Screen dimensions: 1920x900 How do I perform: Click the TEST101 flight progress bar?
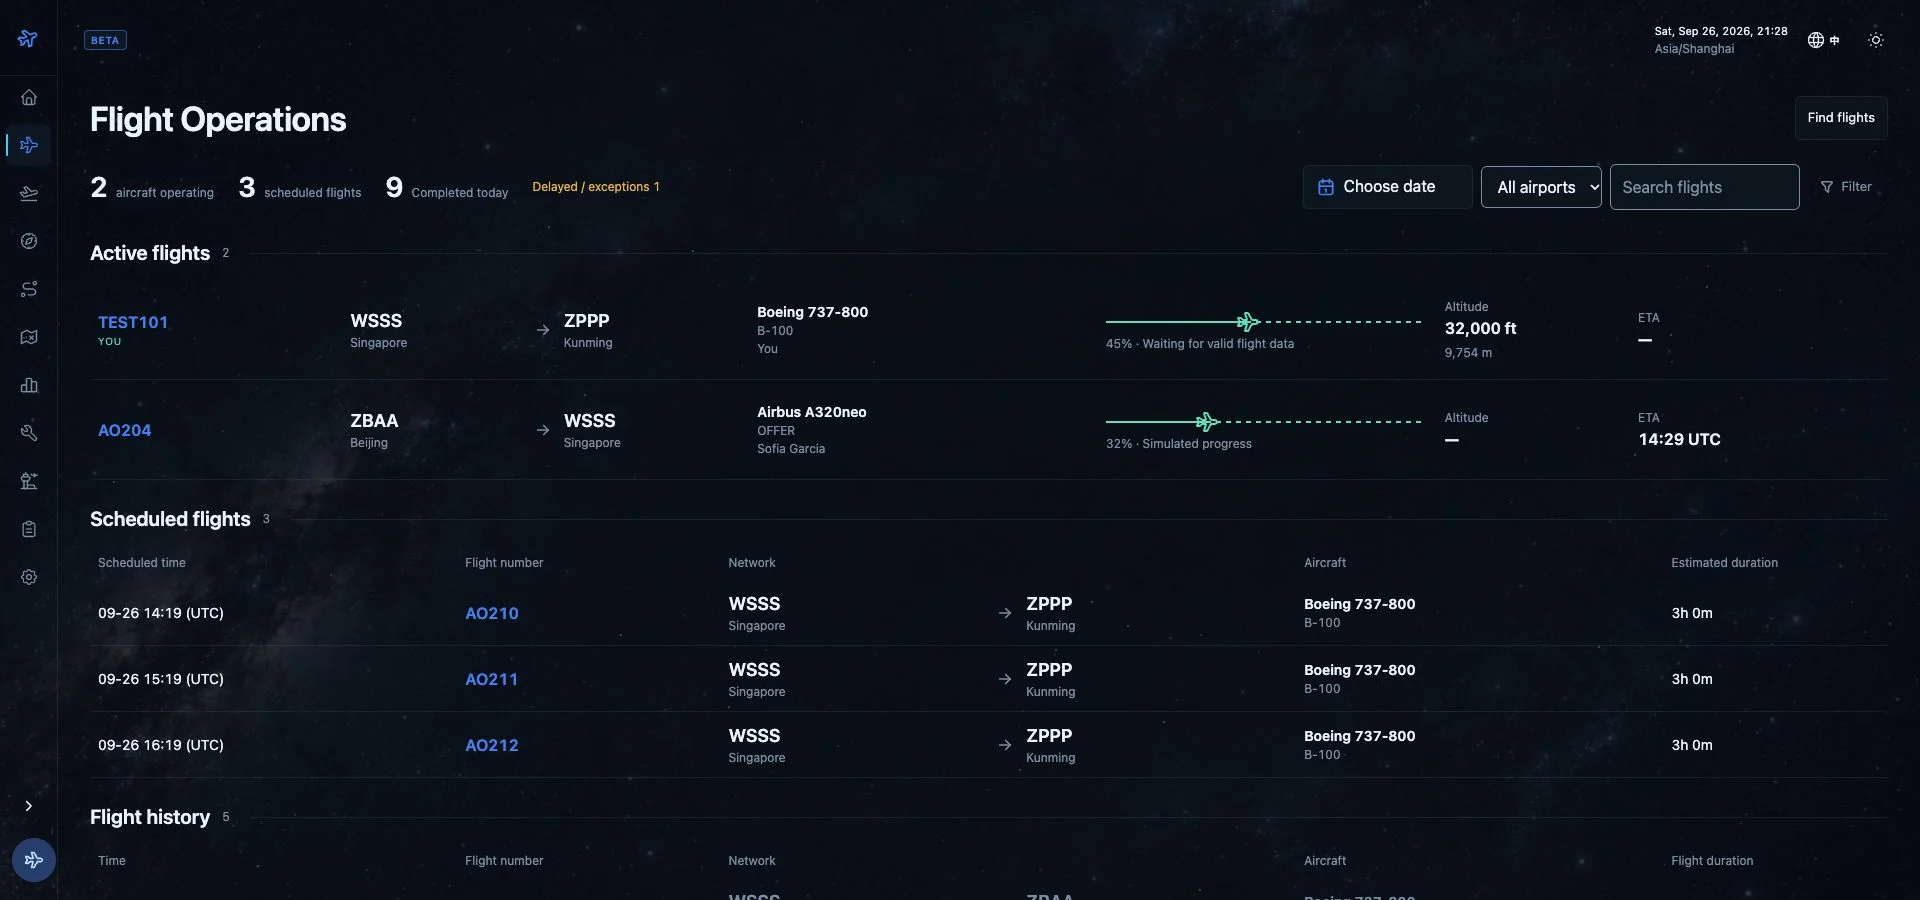[1263, 322]
